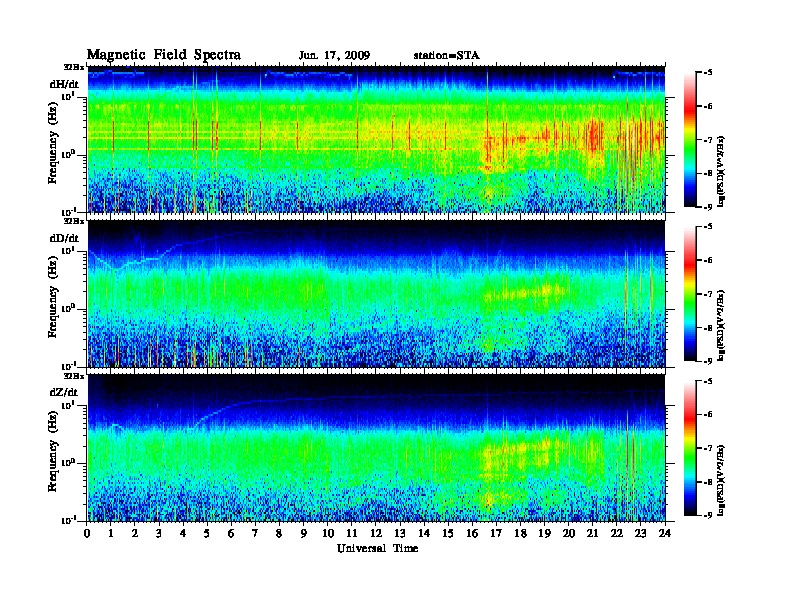Click the "Frequency (Hz)" label of dD/dt panel
This screenshot has height=612, width=792.
pos(53,297)
